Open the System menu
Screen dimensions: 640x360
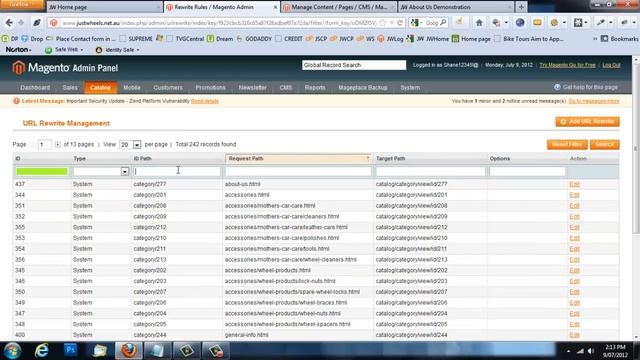click(410, 88)
